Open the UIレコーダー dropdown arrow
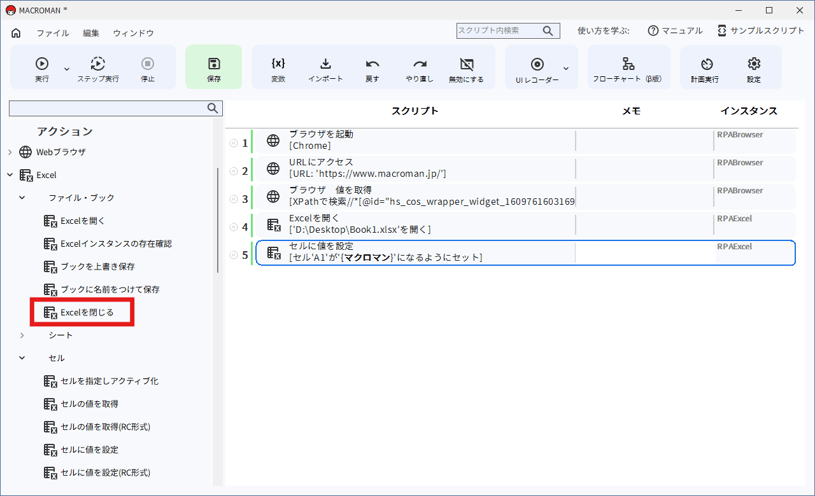 click(566, 69)
